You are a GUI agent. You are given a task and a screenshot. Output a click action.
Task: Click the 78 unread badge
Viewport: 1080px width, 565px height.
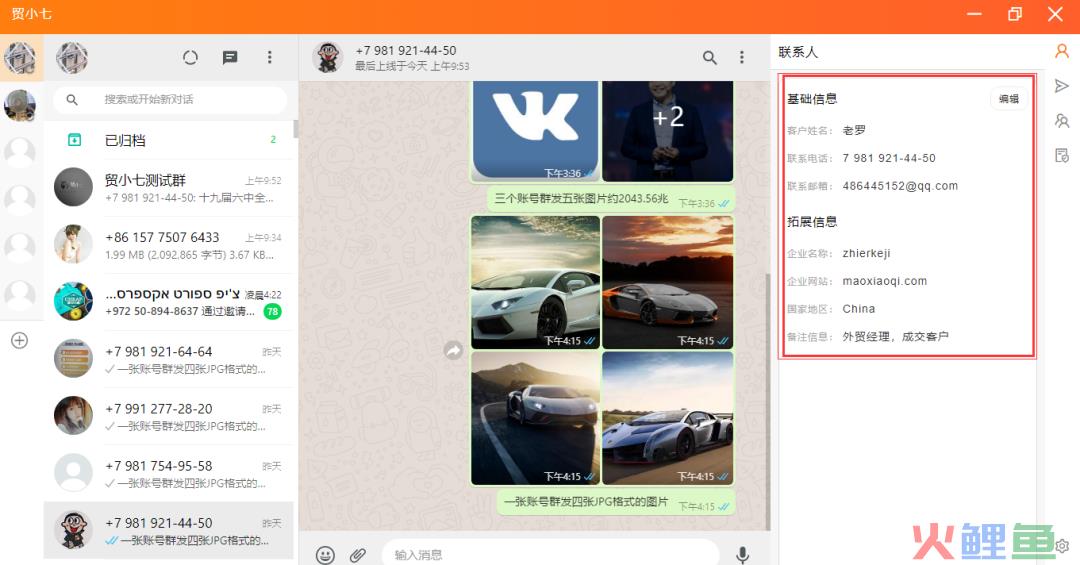click(273, 311)
